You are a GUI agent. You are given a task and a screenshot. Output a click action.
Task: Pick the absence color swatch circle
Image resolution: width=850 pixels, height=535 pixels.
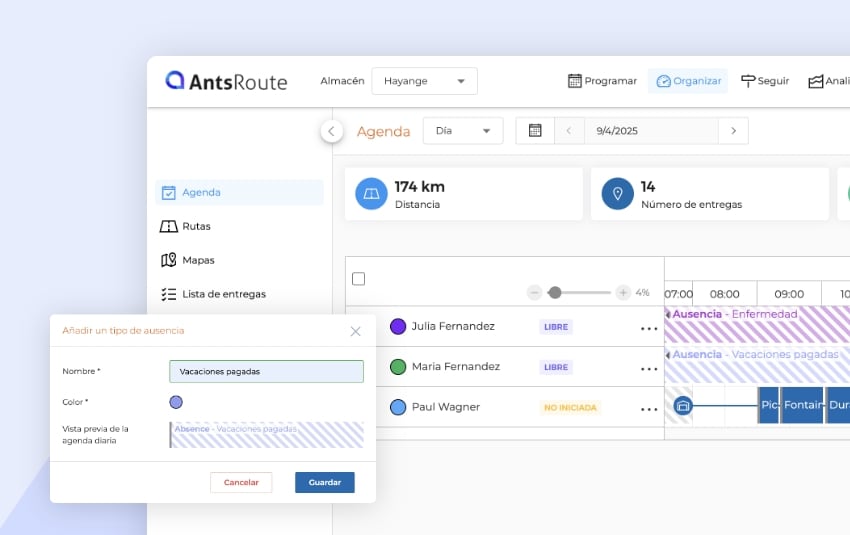(176, 402)
